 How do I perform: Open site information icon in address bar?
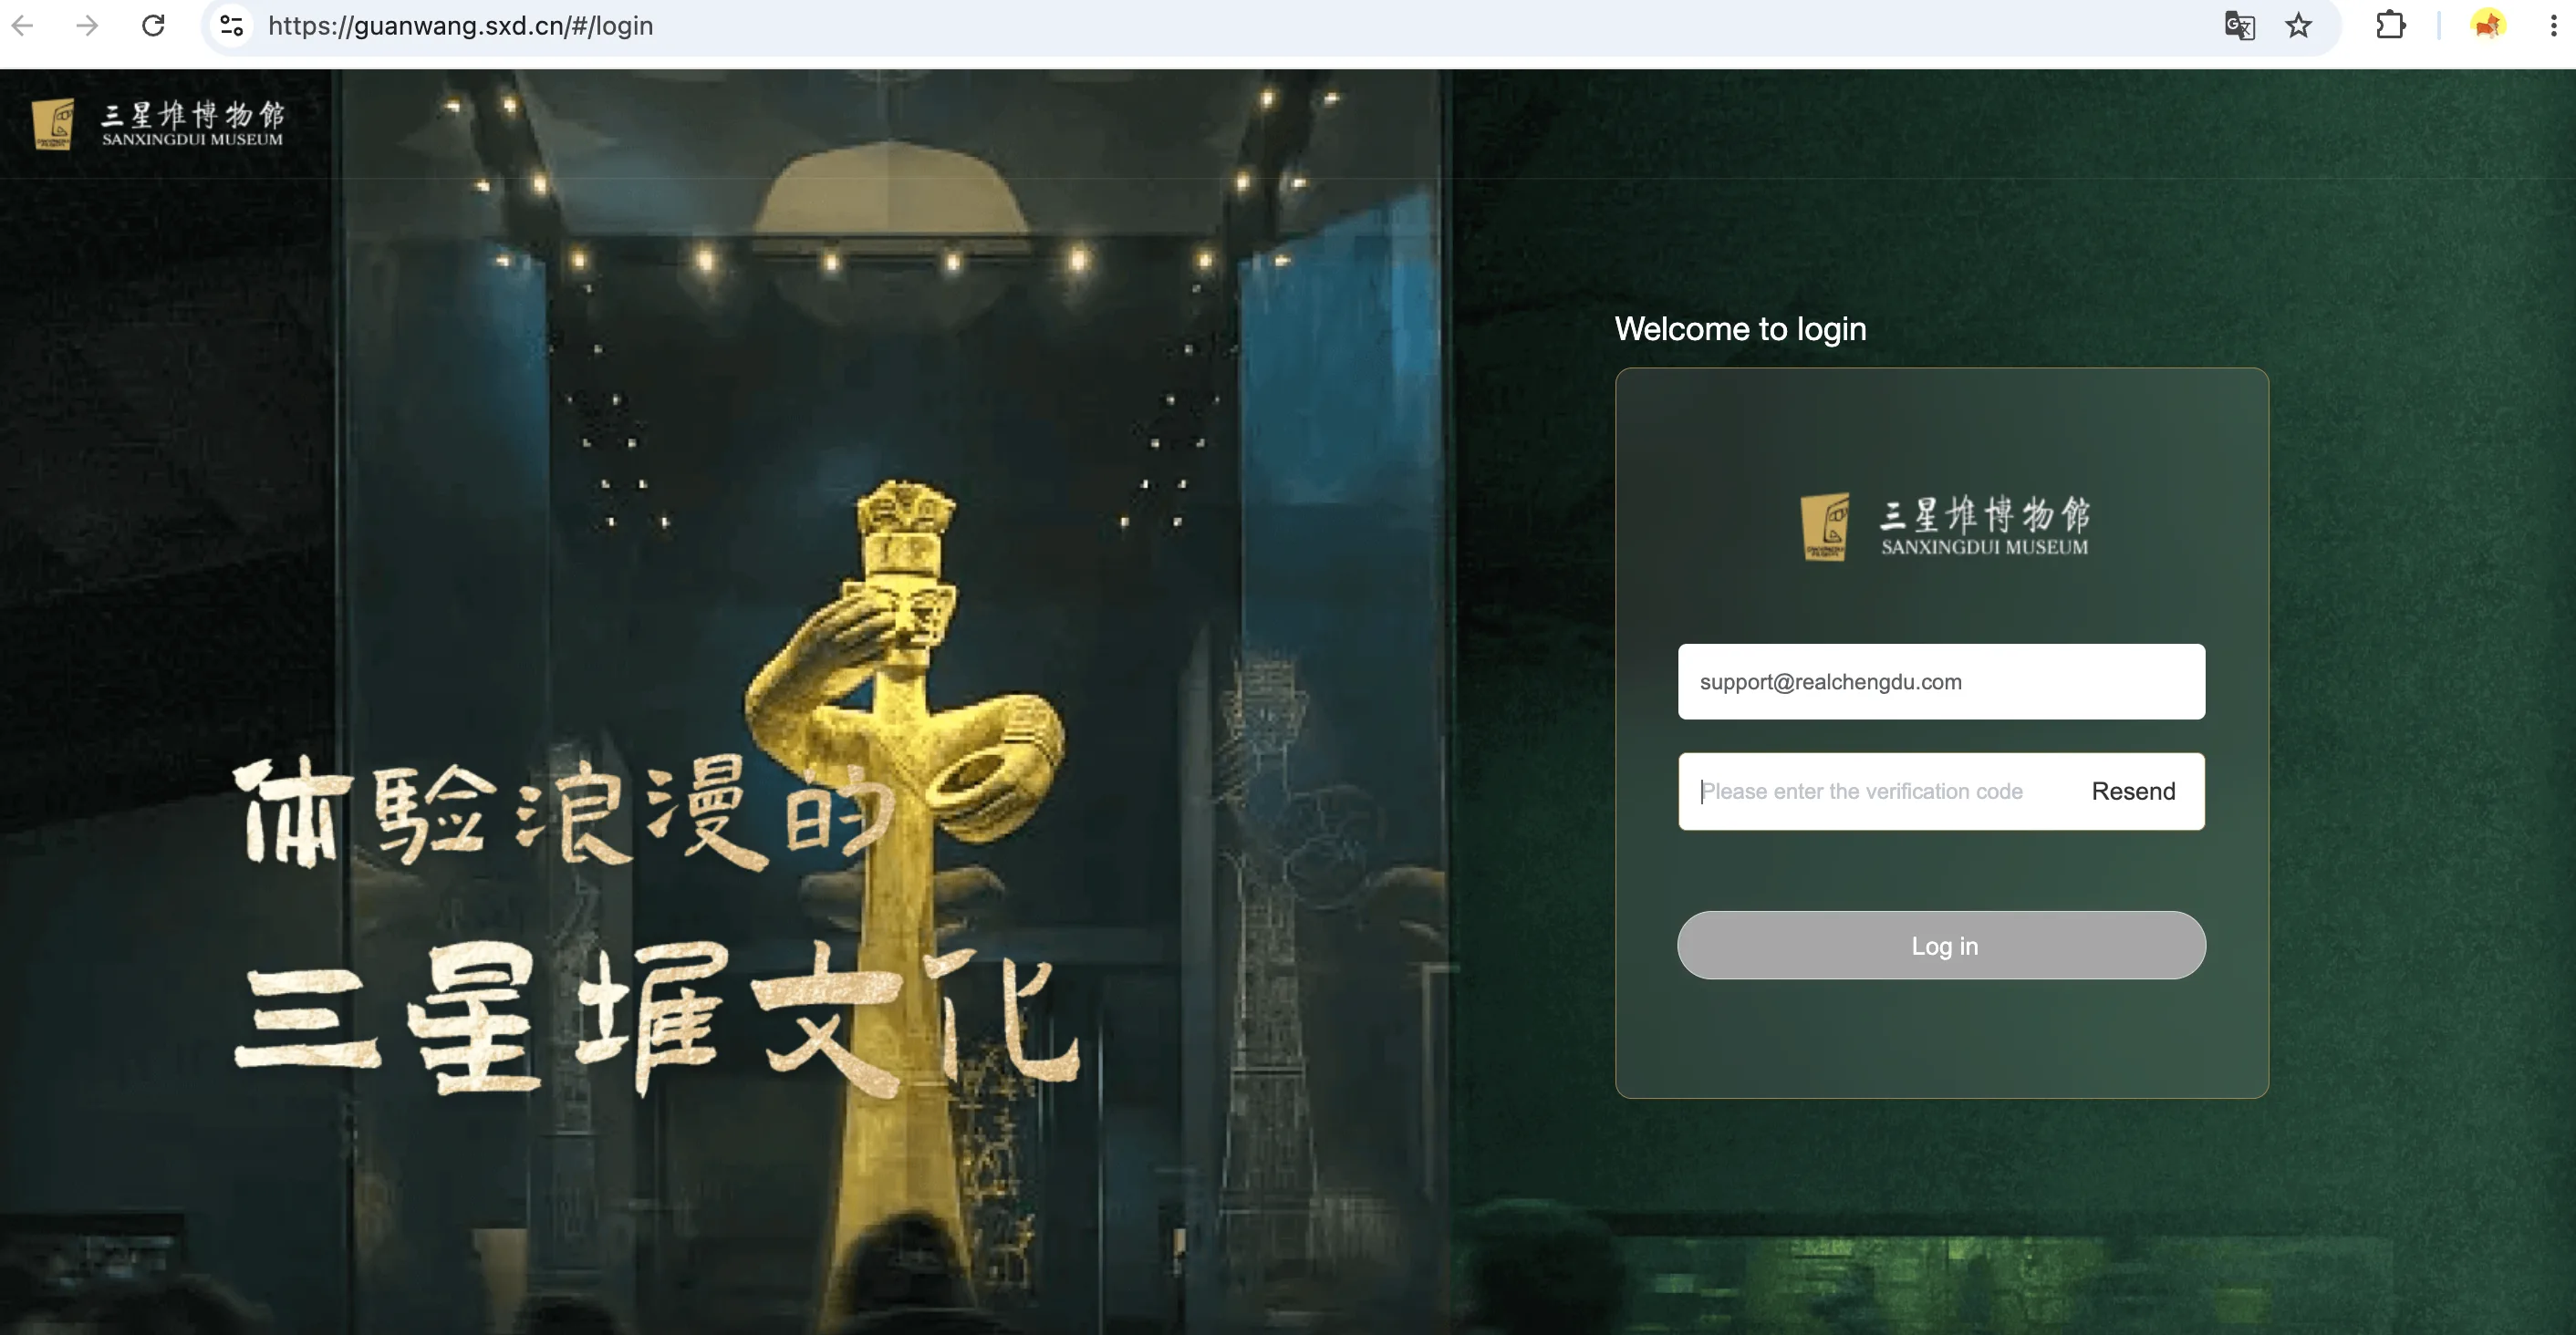coord(231,26)
